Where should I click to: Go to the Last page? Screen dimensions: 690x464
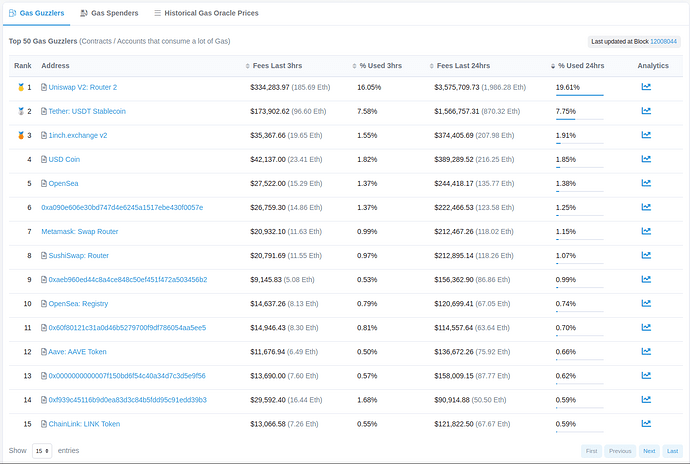(672, 451)
